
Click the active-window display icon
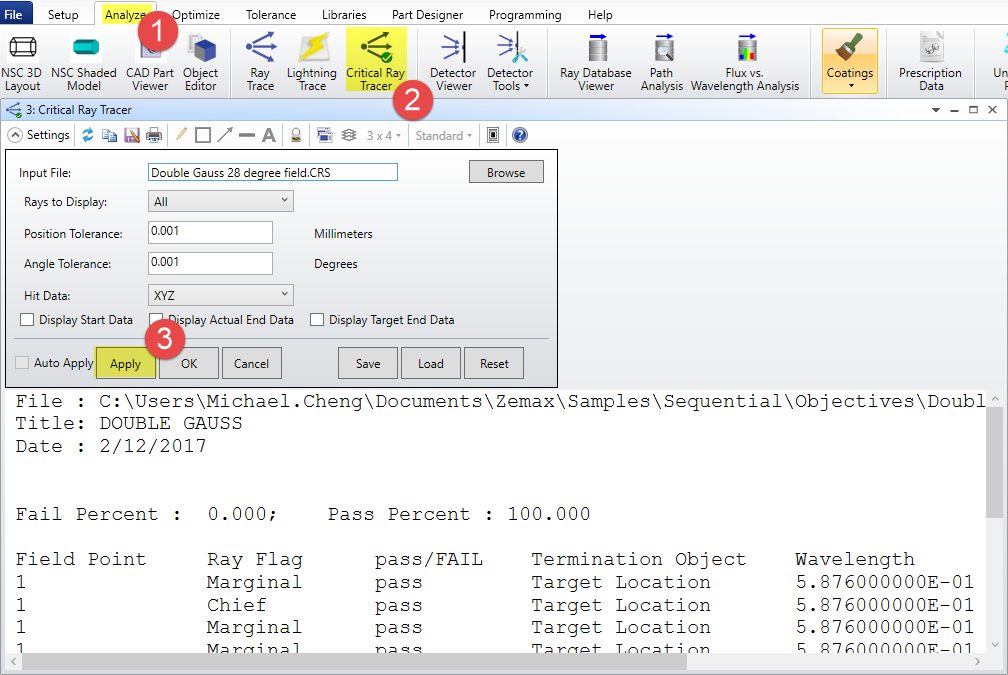(493, 135)
